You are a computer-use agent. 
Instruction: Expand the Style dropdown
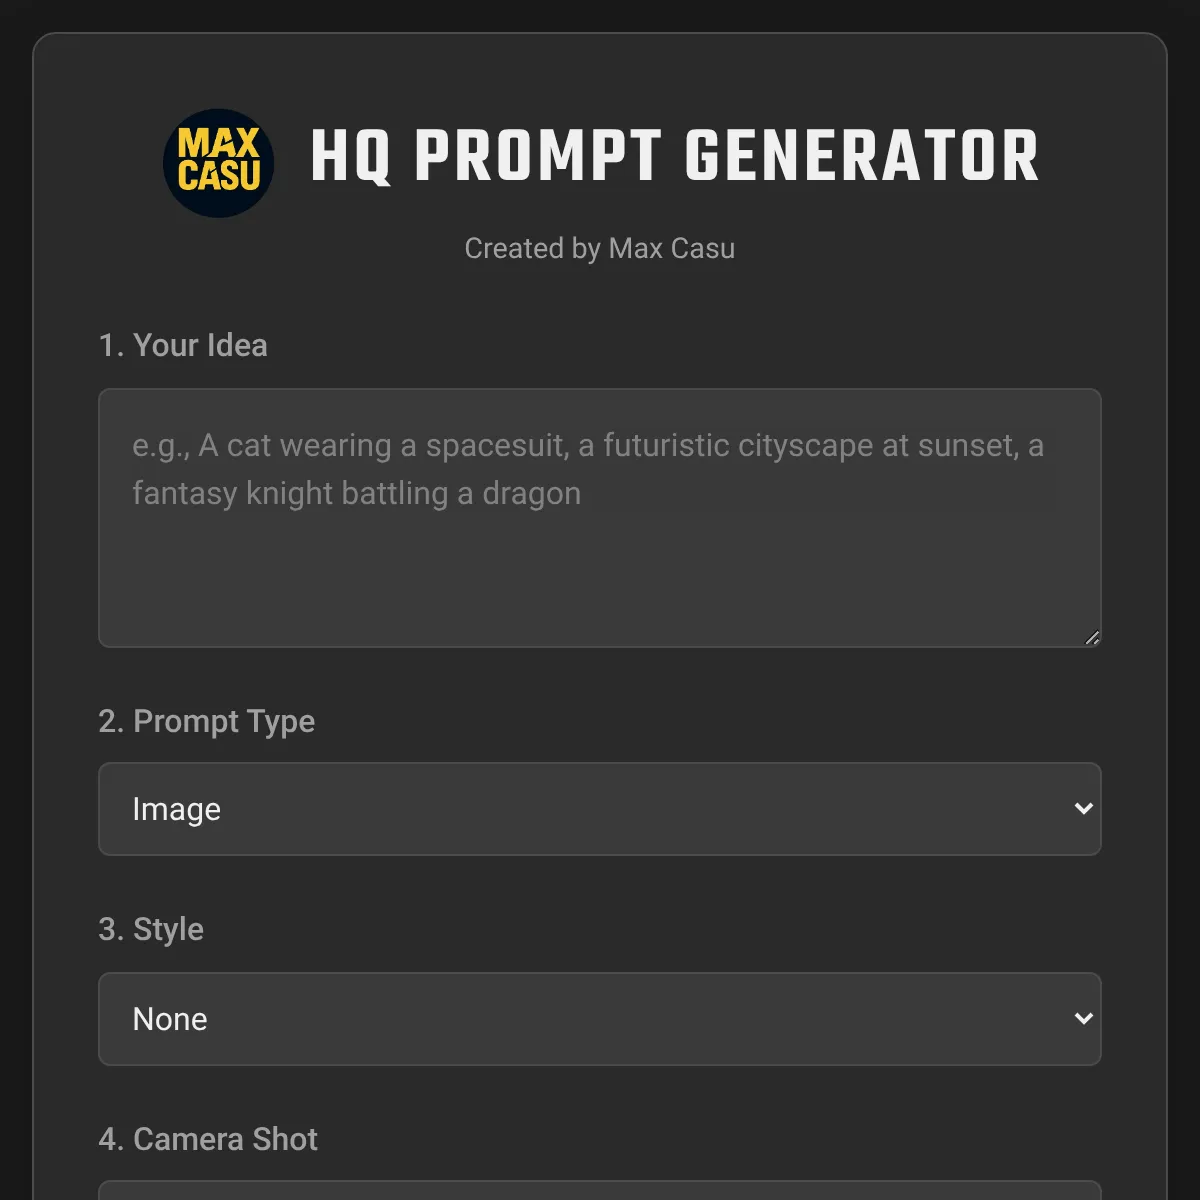[600, 1019]
